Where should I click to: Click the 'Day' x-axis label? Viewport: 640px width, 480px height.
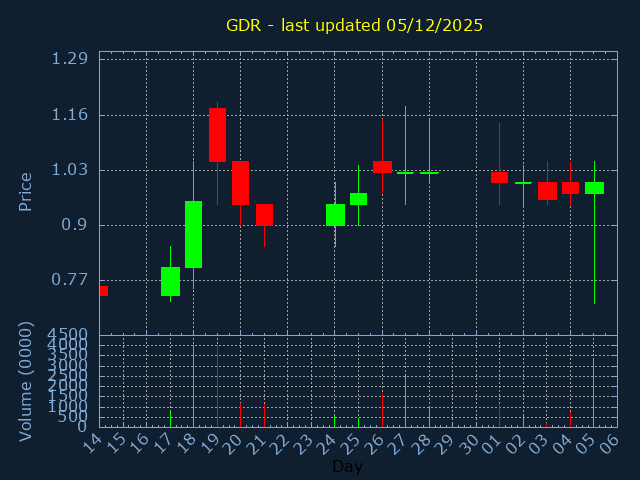coord(347,466)
